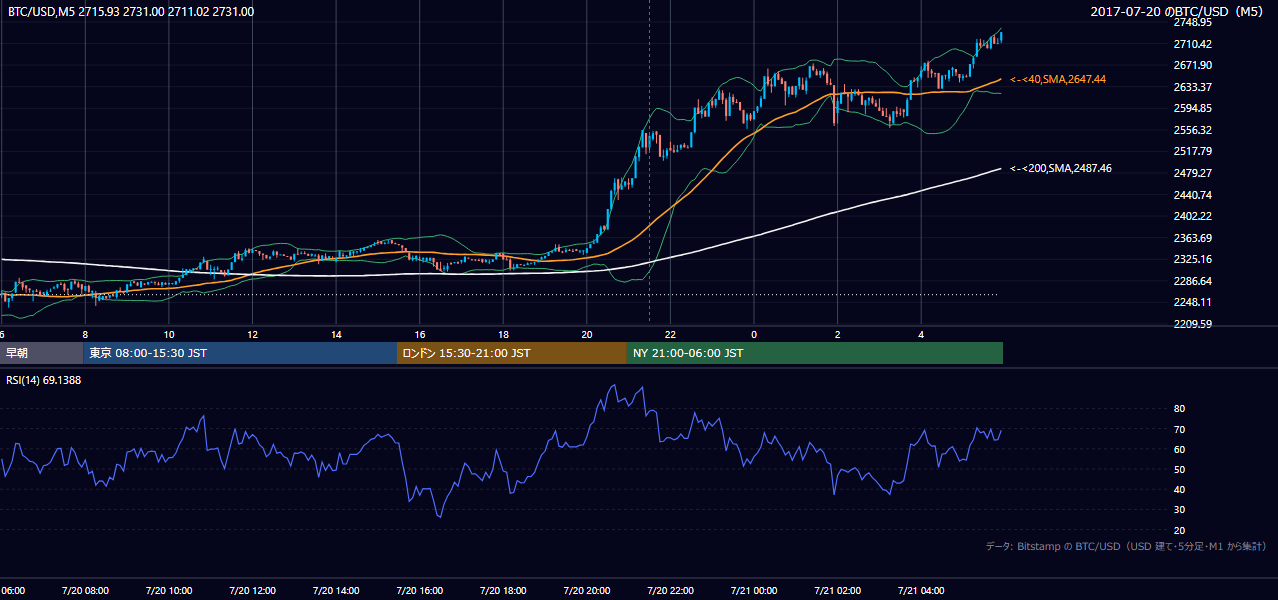This screenshot has height=600, width=1278.
Task: Click the 7/20 16:00 bottom time label
Action: pyautogui.click(x=419, y=590)
